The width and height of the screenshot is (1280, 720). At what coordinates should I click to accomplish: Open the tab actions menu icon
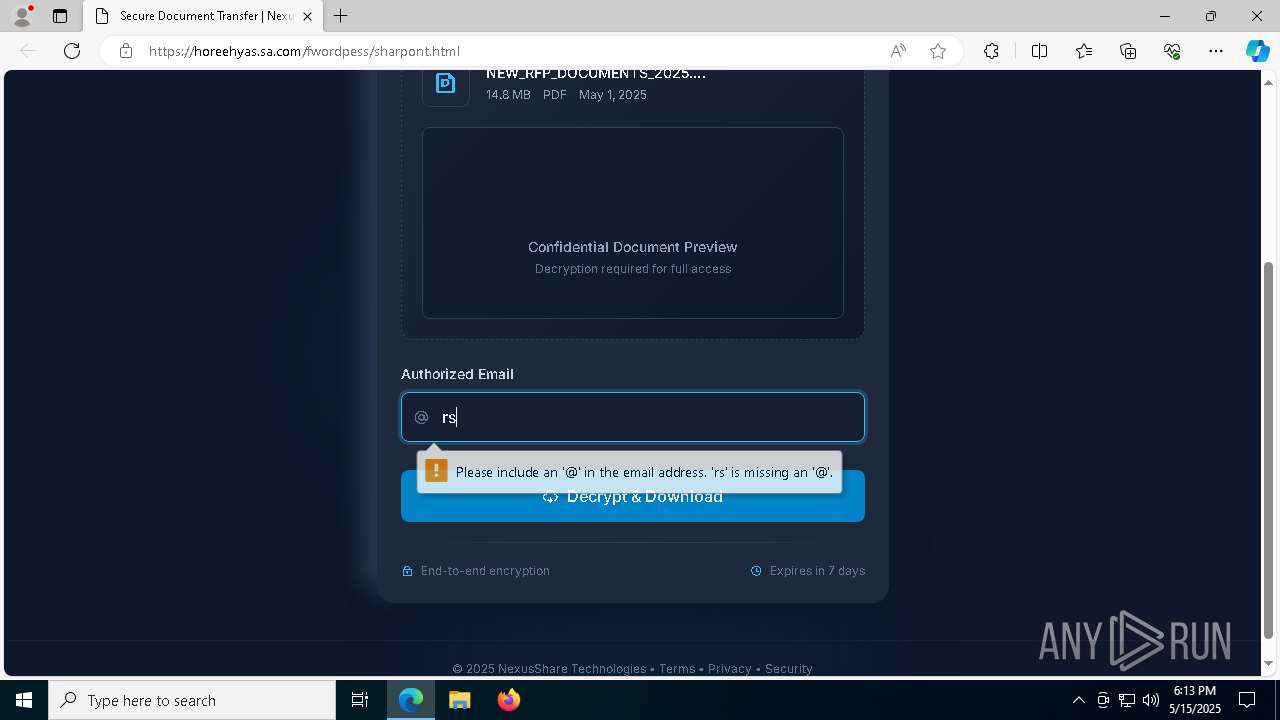pyautogui.click(x=60, y=16)
